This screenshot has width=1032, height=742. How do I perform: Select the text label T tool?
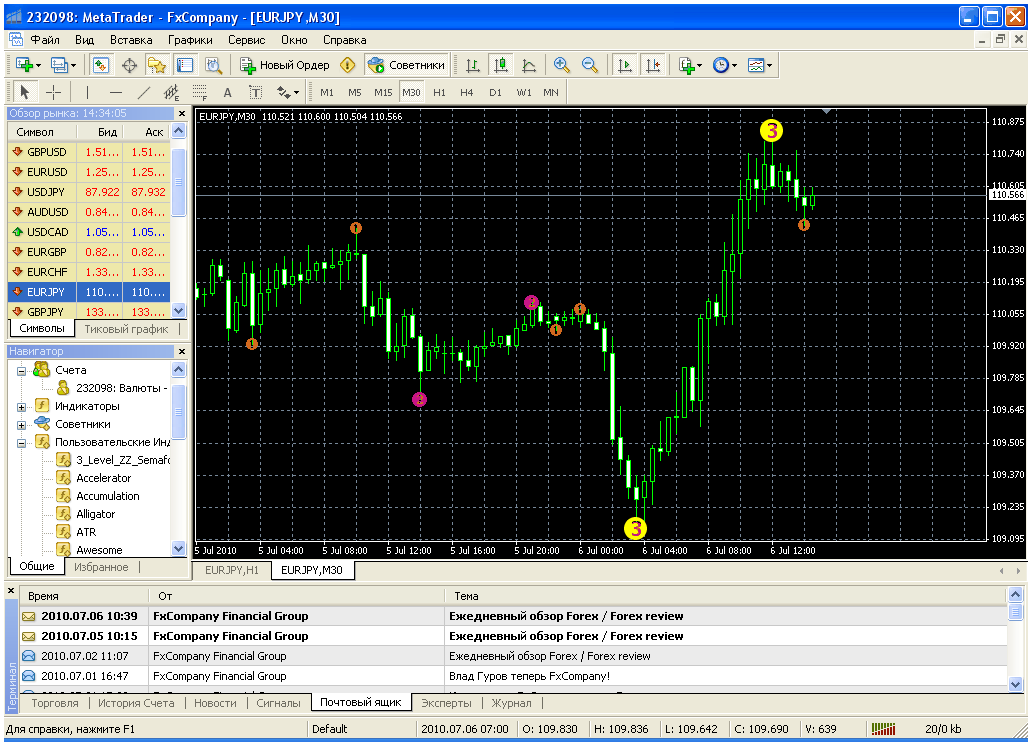pos(255,92)
